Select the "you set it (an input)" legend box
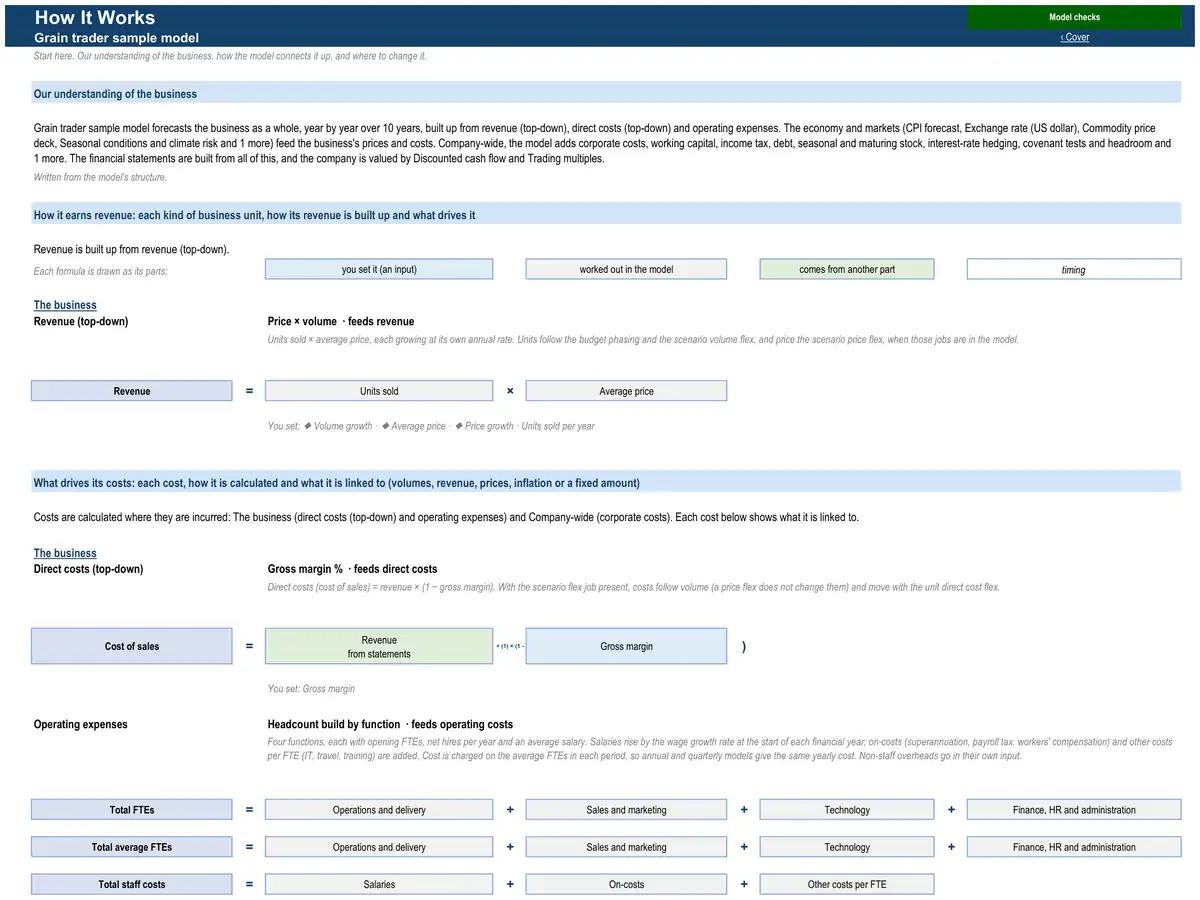Viewport: 1200px width, 900px height. tap(379, 269)
